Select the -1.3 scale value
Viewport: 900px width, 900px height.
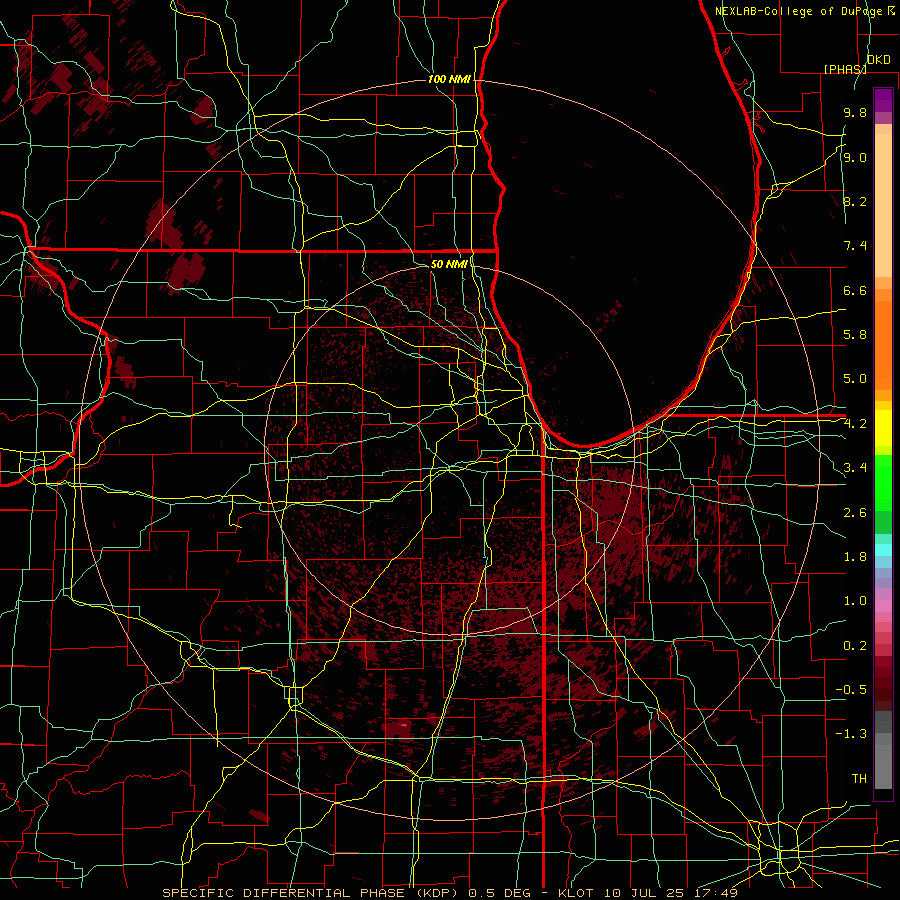click(x=851, y=734)
